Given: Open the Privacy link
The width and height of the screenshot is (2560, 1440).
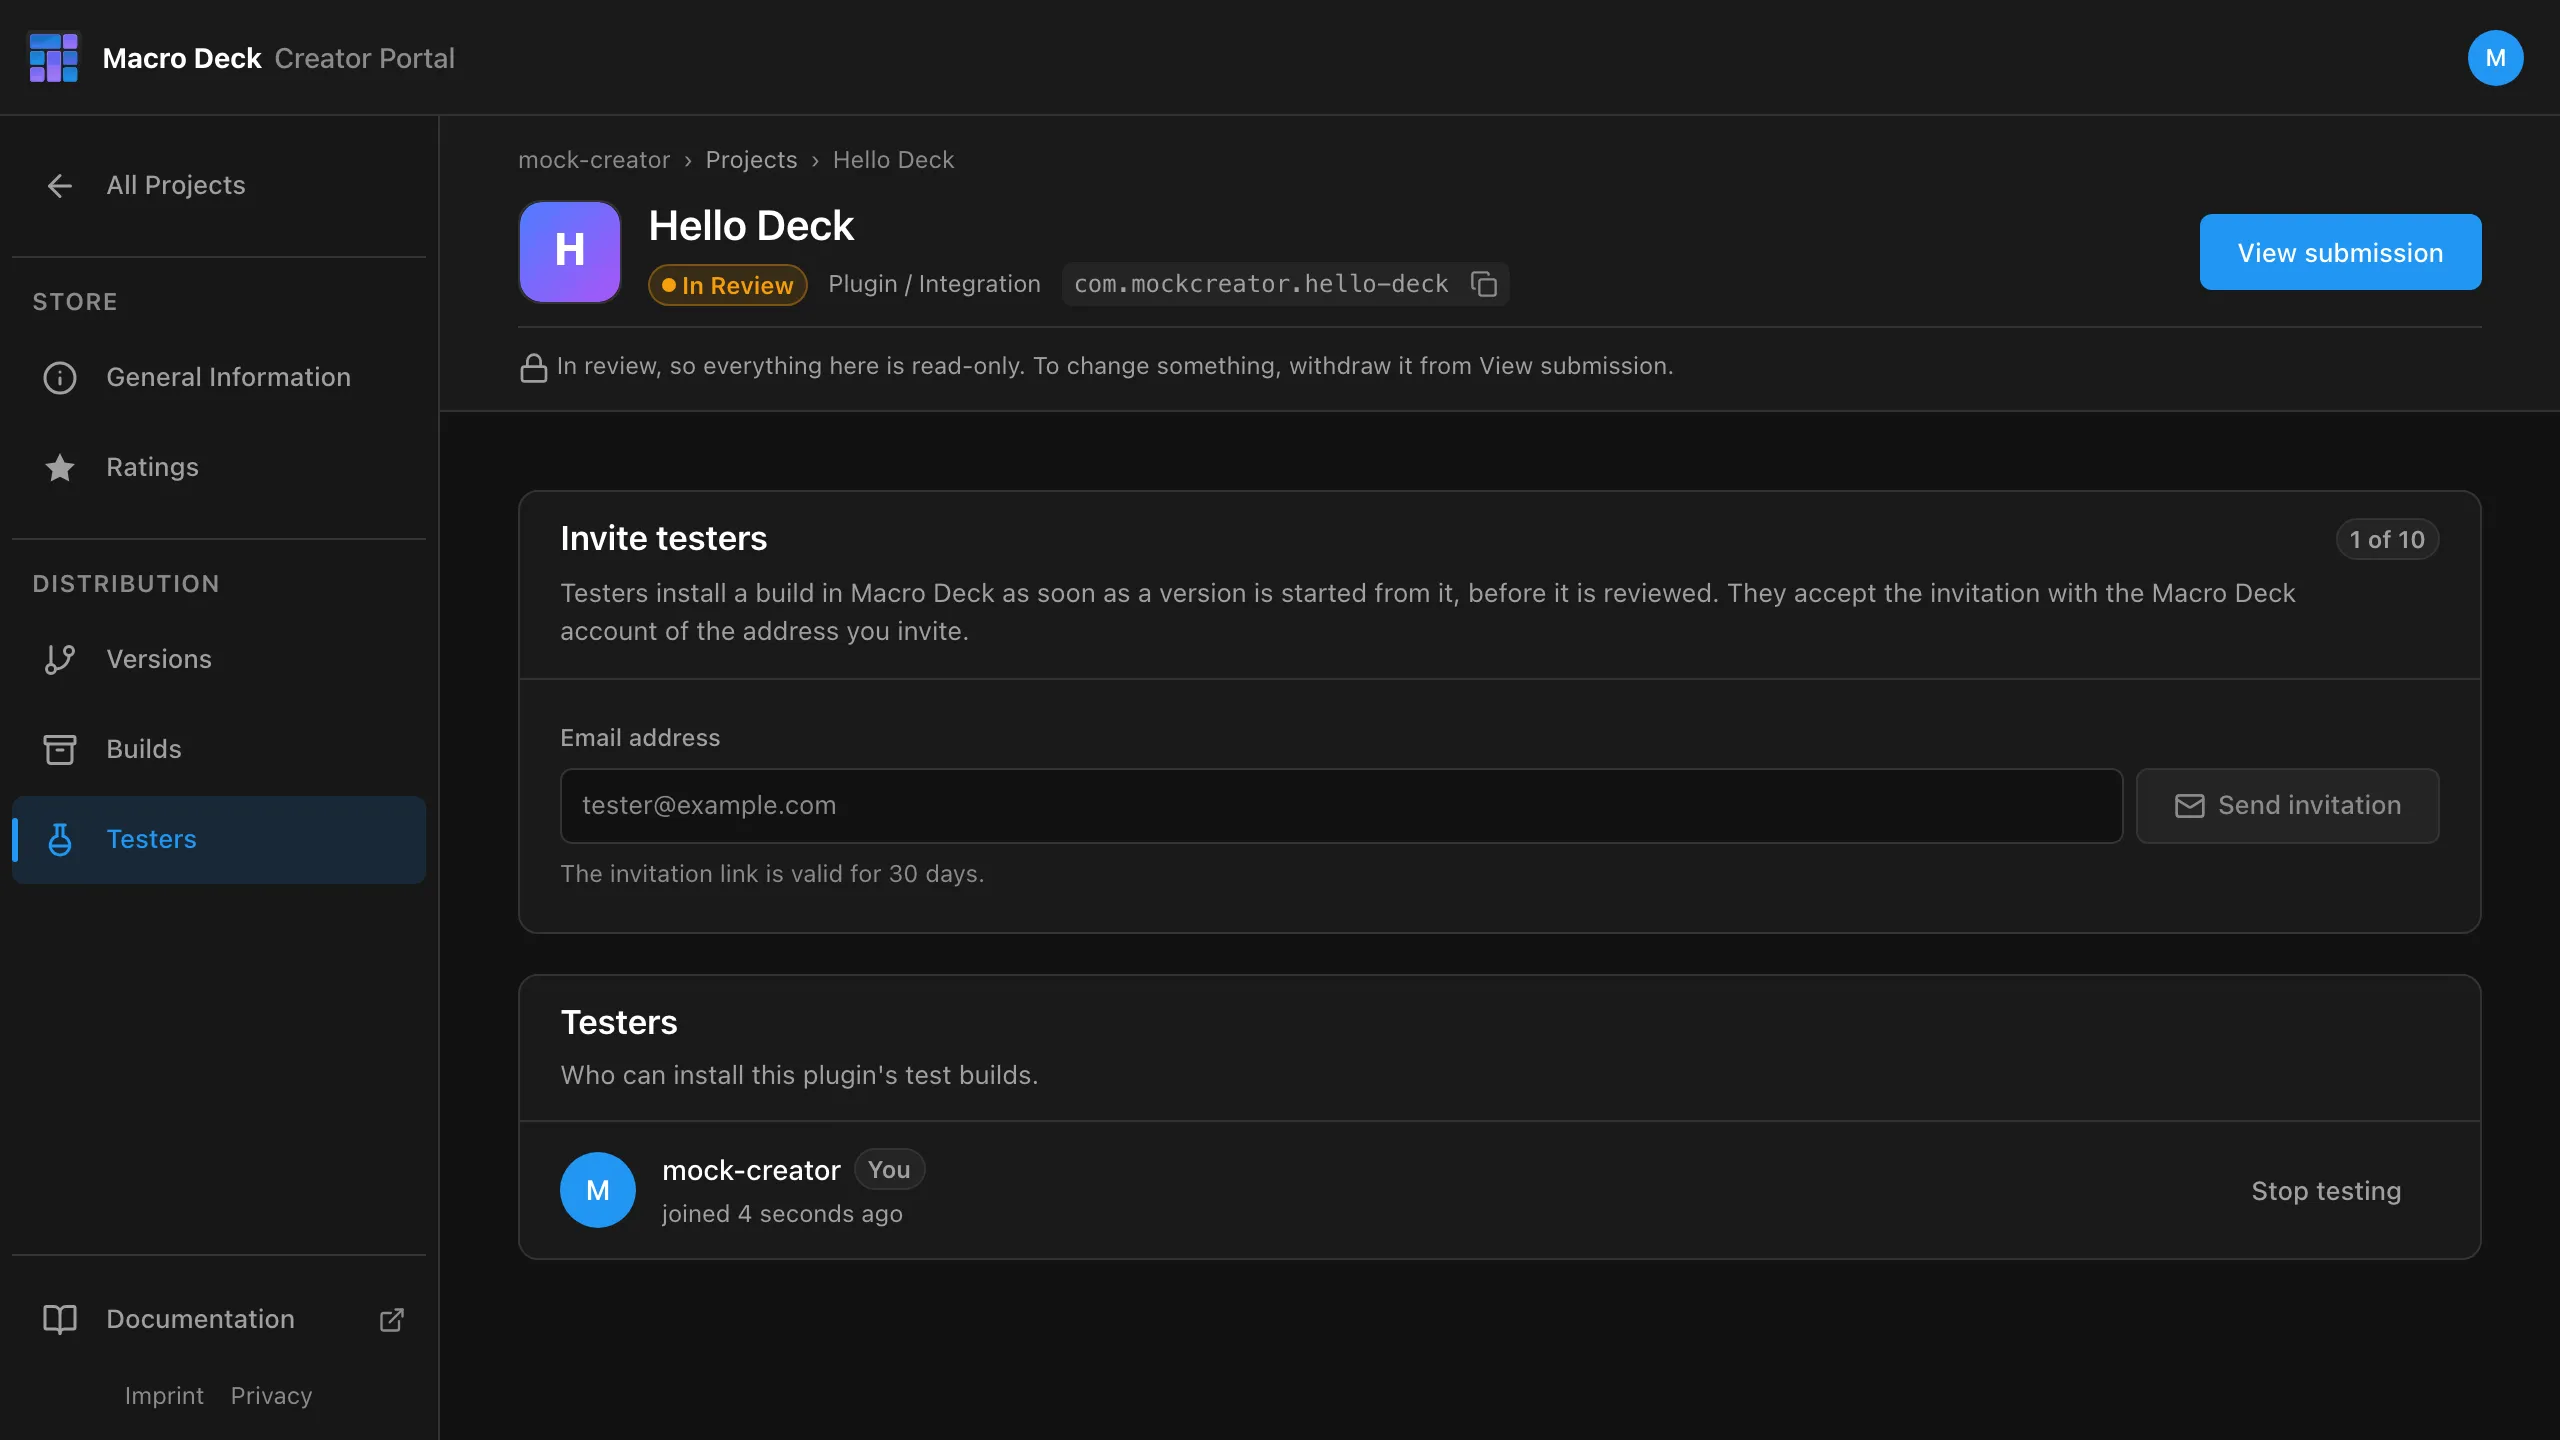Looking at the screenshot, I should point(271,1395).
